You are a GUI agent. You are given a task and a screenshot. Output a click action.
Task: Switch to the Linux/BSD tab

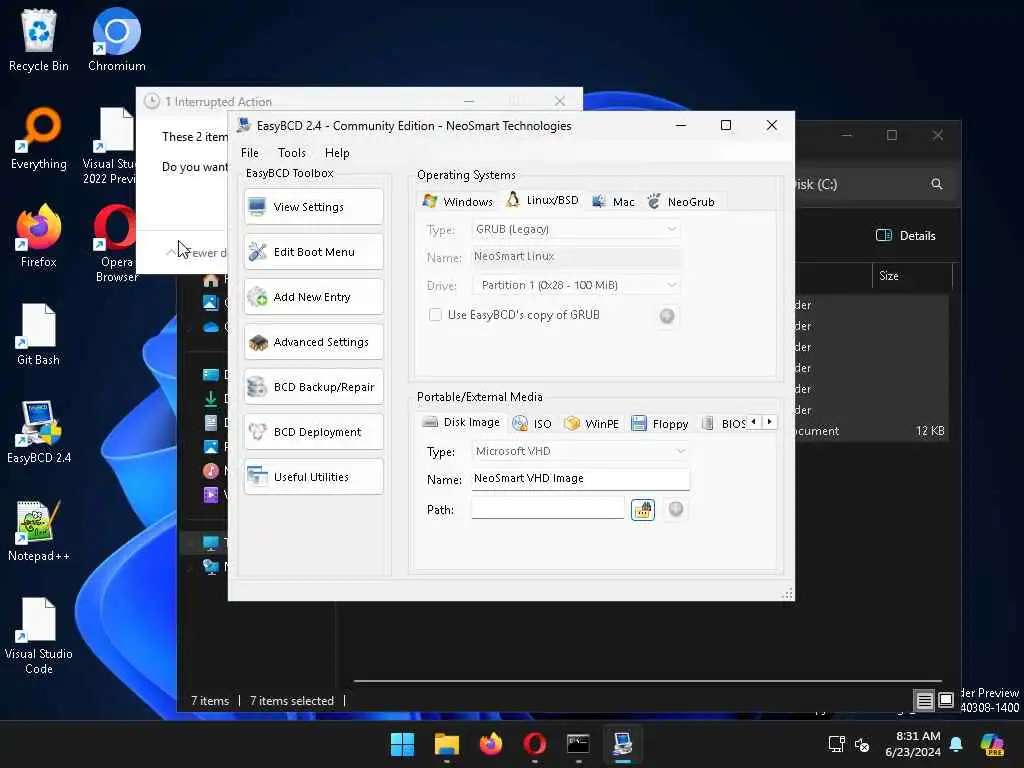click(x=543, y=200)
